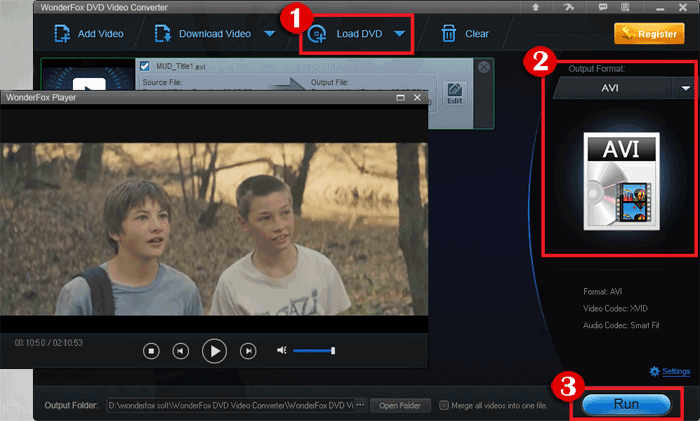Click Load DVD
The width and height of the screenshot is (700, 421).
(345, 34)
